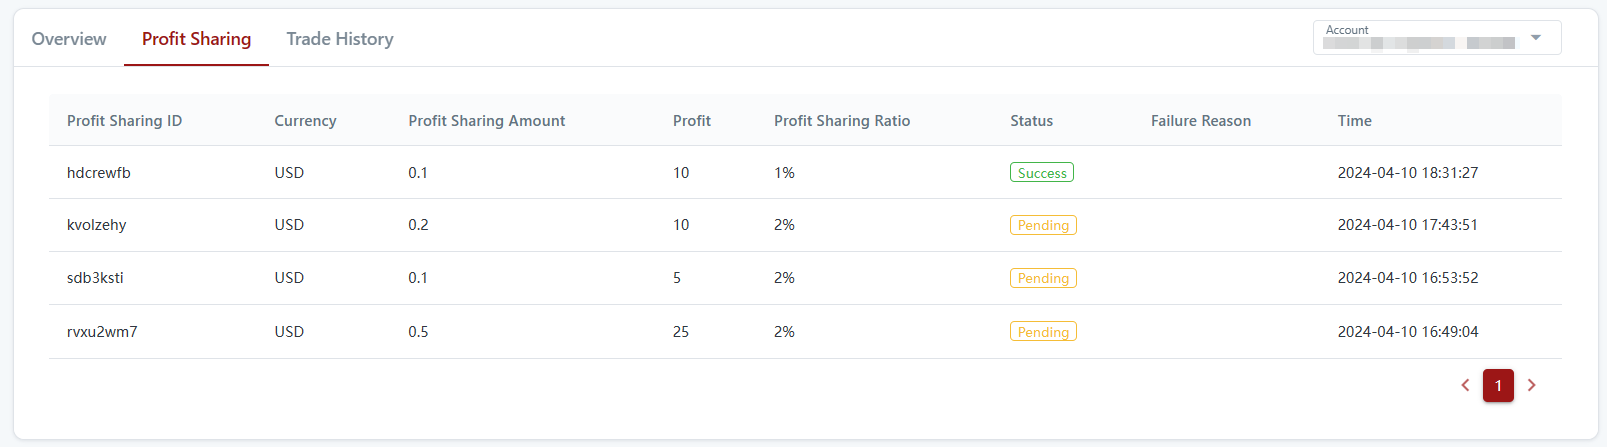The height and width of the screenshot is (447, 1607).
Task: Select the sdb3ksti profit sharing ID
Action: click(95, 278)
